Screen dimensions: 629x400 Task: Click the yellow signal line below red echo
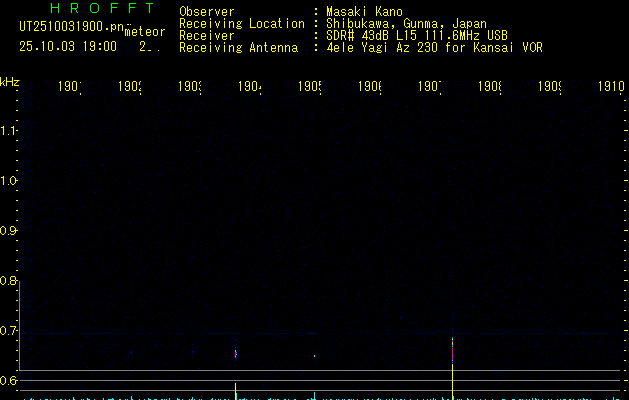453,375
